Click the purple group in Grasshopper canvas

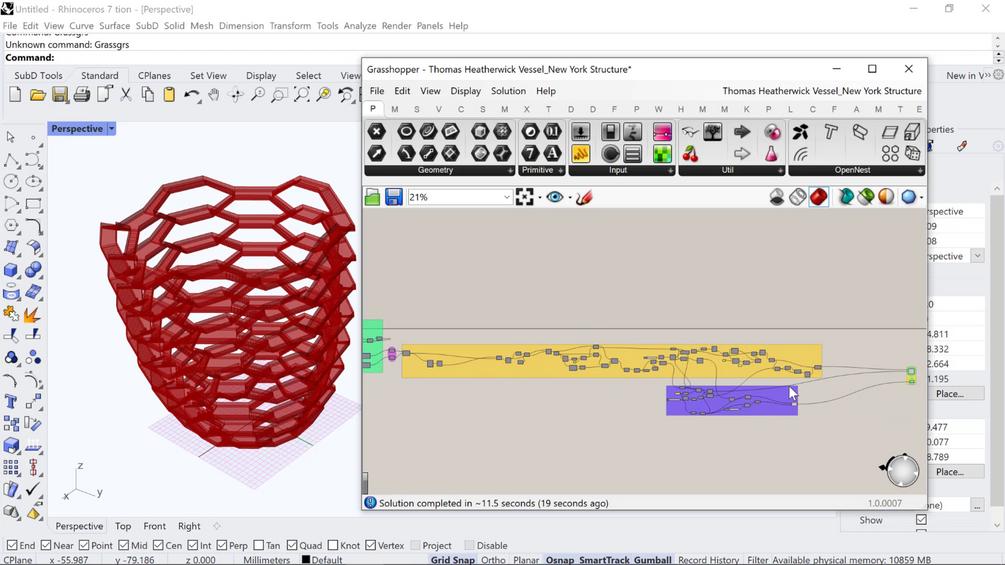(732, 400)
